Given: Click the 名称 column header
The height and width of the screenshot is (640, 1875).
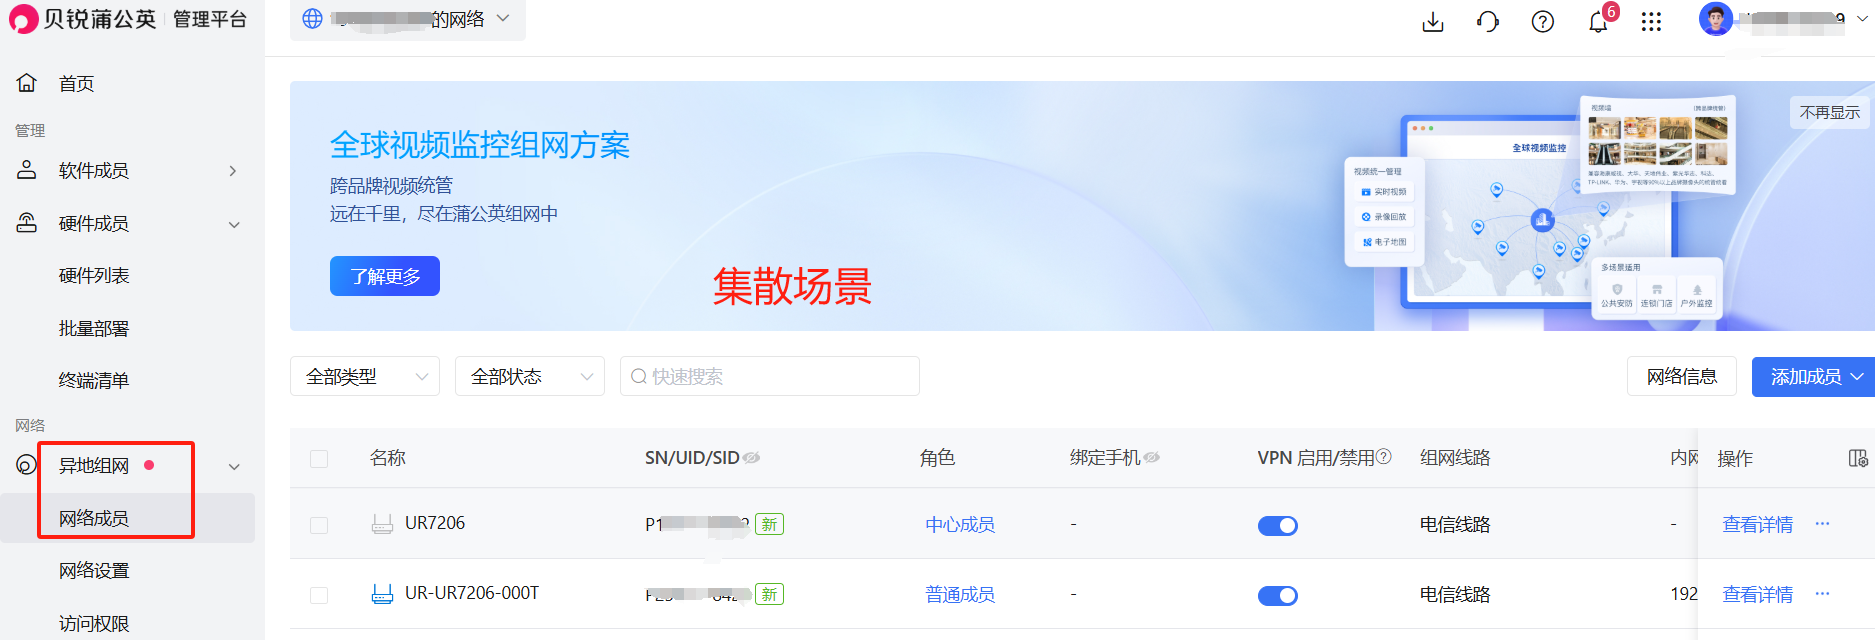Looking at the screenshot, I should point(388,458).
